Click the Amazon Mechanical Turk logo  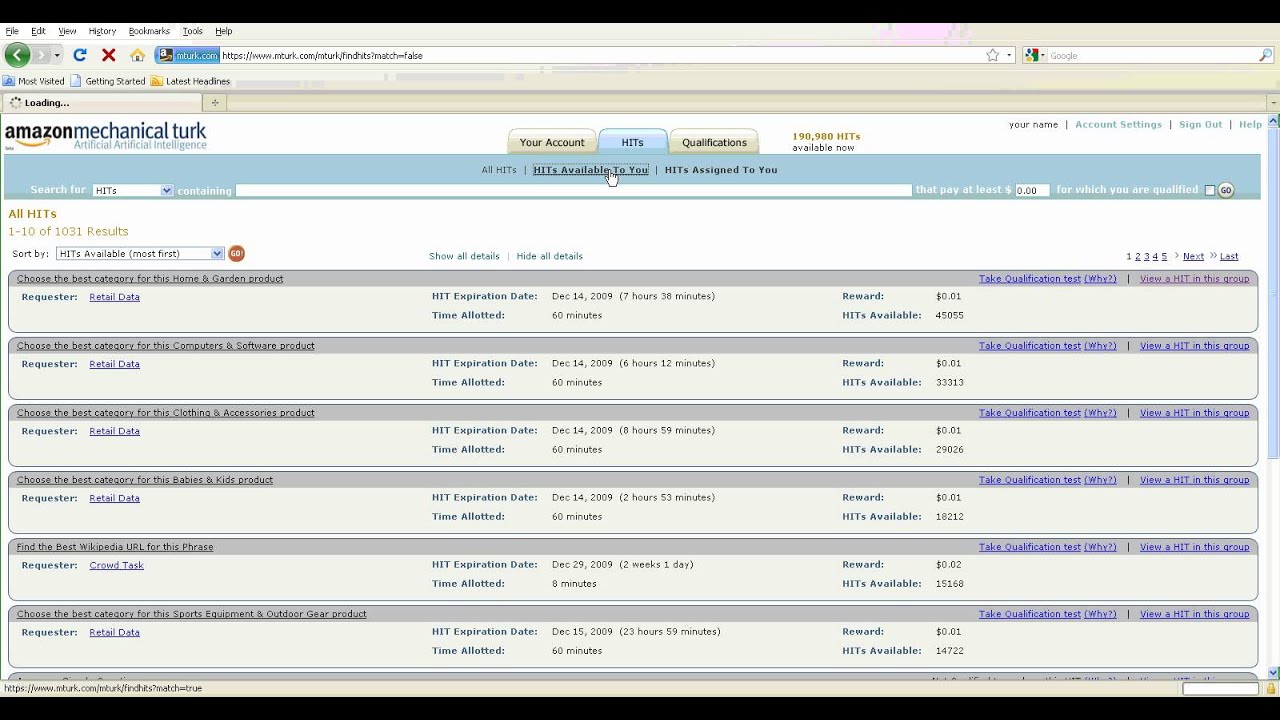106,136
